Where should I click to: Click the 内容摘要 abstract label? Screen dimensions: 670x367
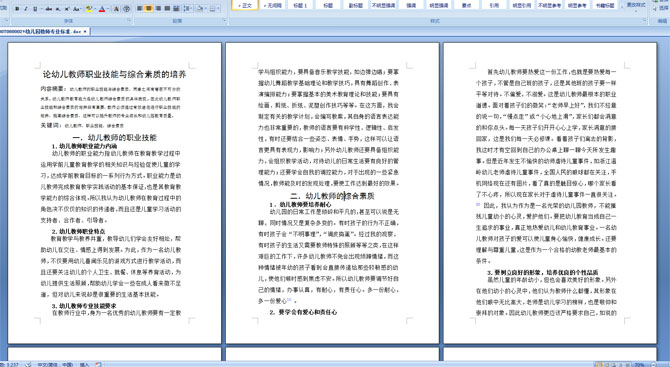click(x=53, y=89)
